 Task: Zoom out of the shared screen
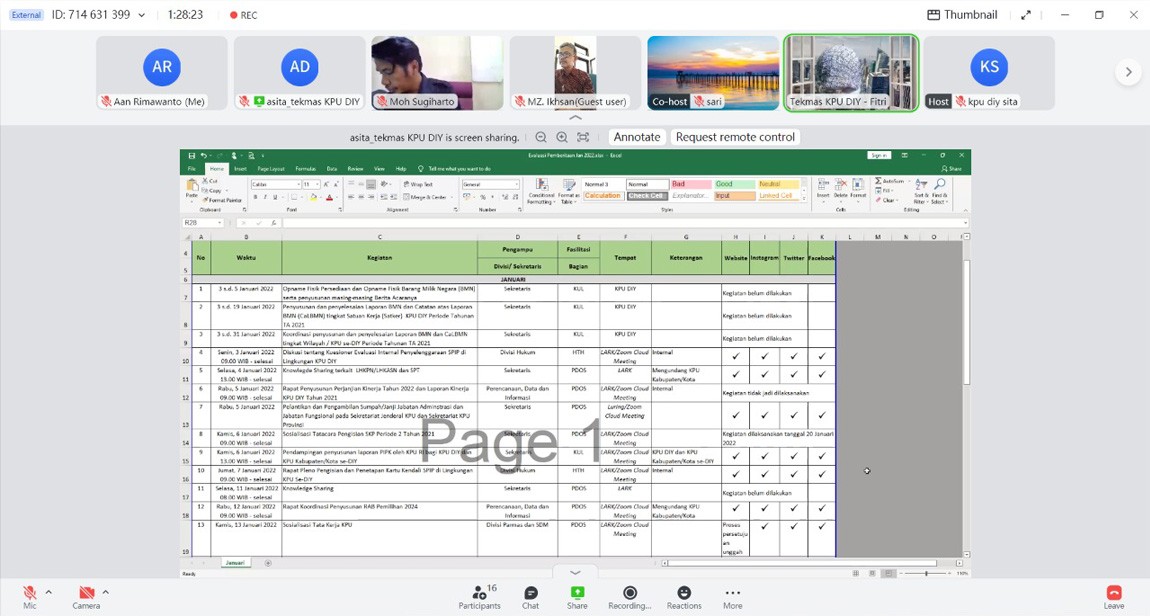coord(541,137)
